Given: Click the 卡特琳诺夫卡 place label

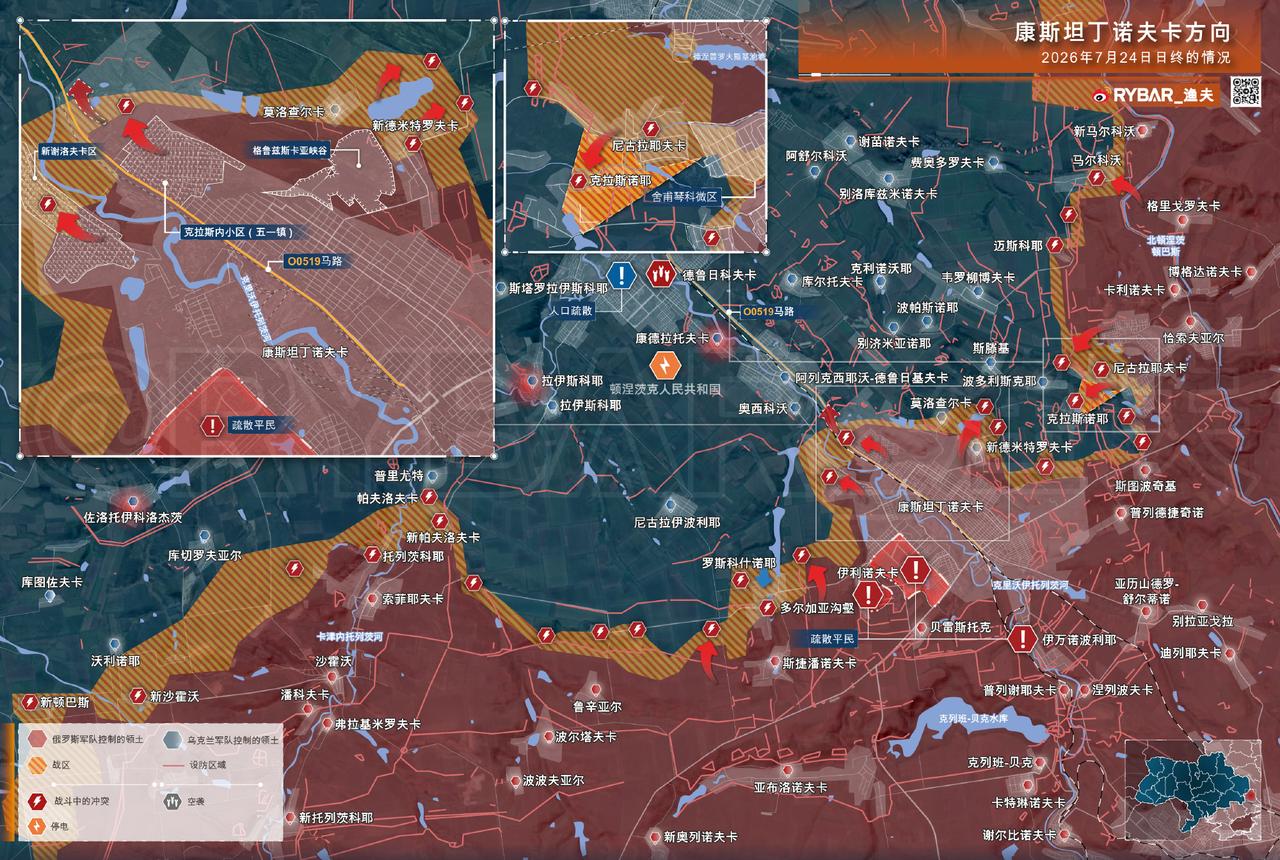Looking at the screenshot, I should point(1029,803).
